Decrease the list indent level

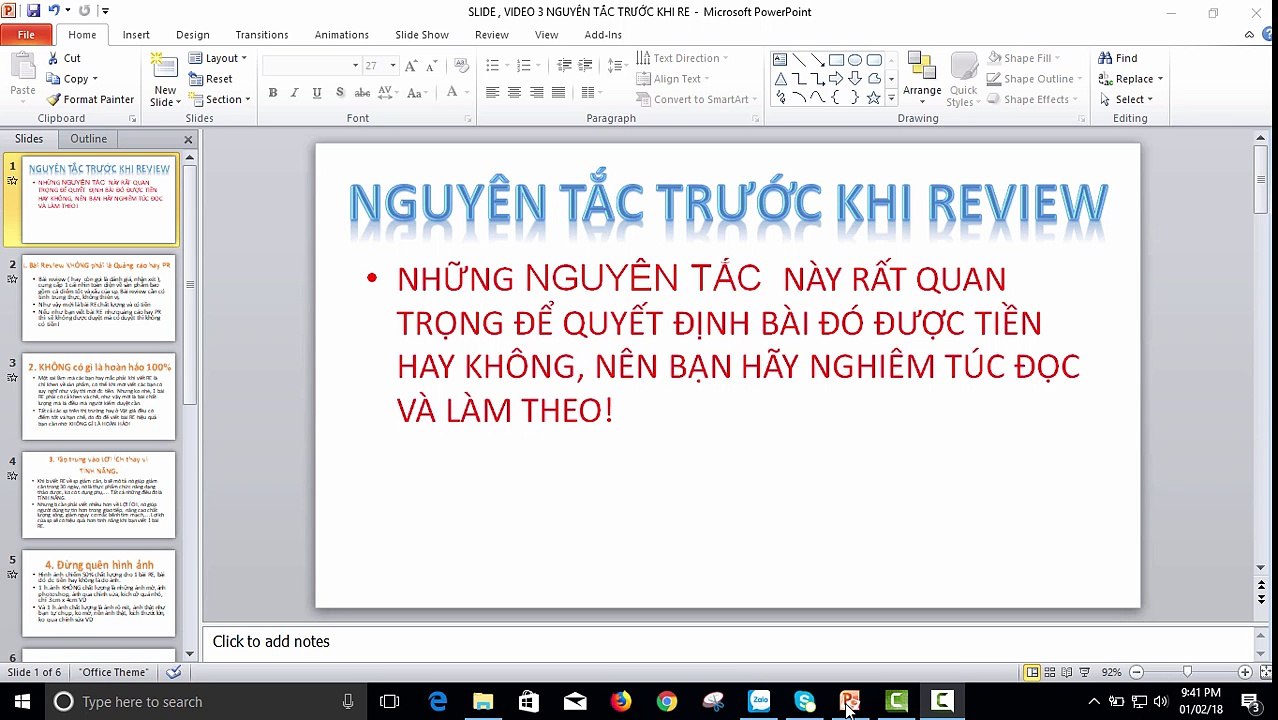tap(564, 65)
